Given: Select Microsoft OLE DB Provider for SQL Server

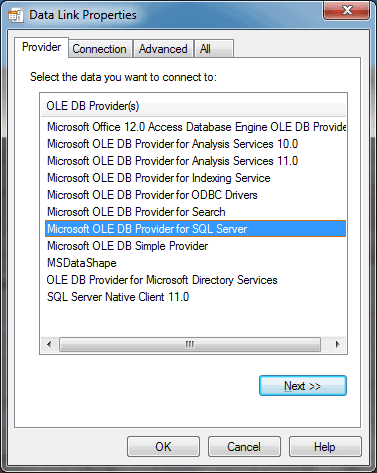Looking at the screenshot, I should coord(196,229).
